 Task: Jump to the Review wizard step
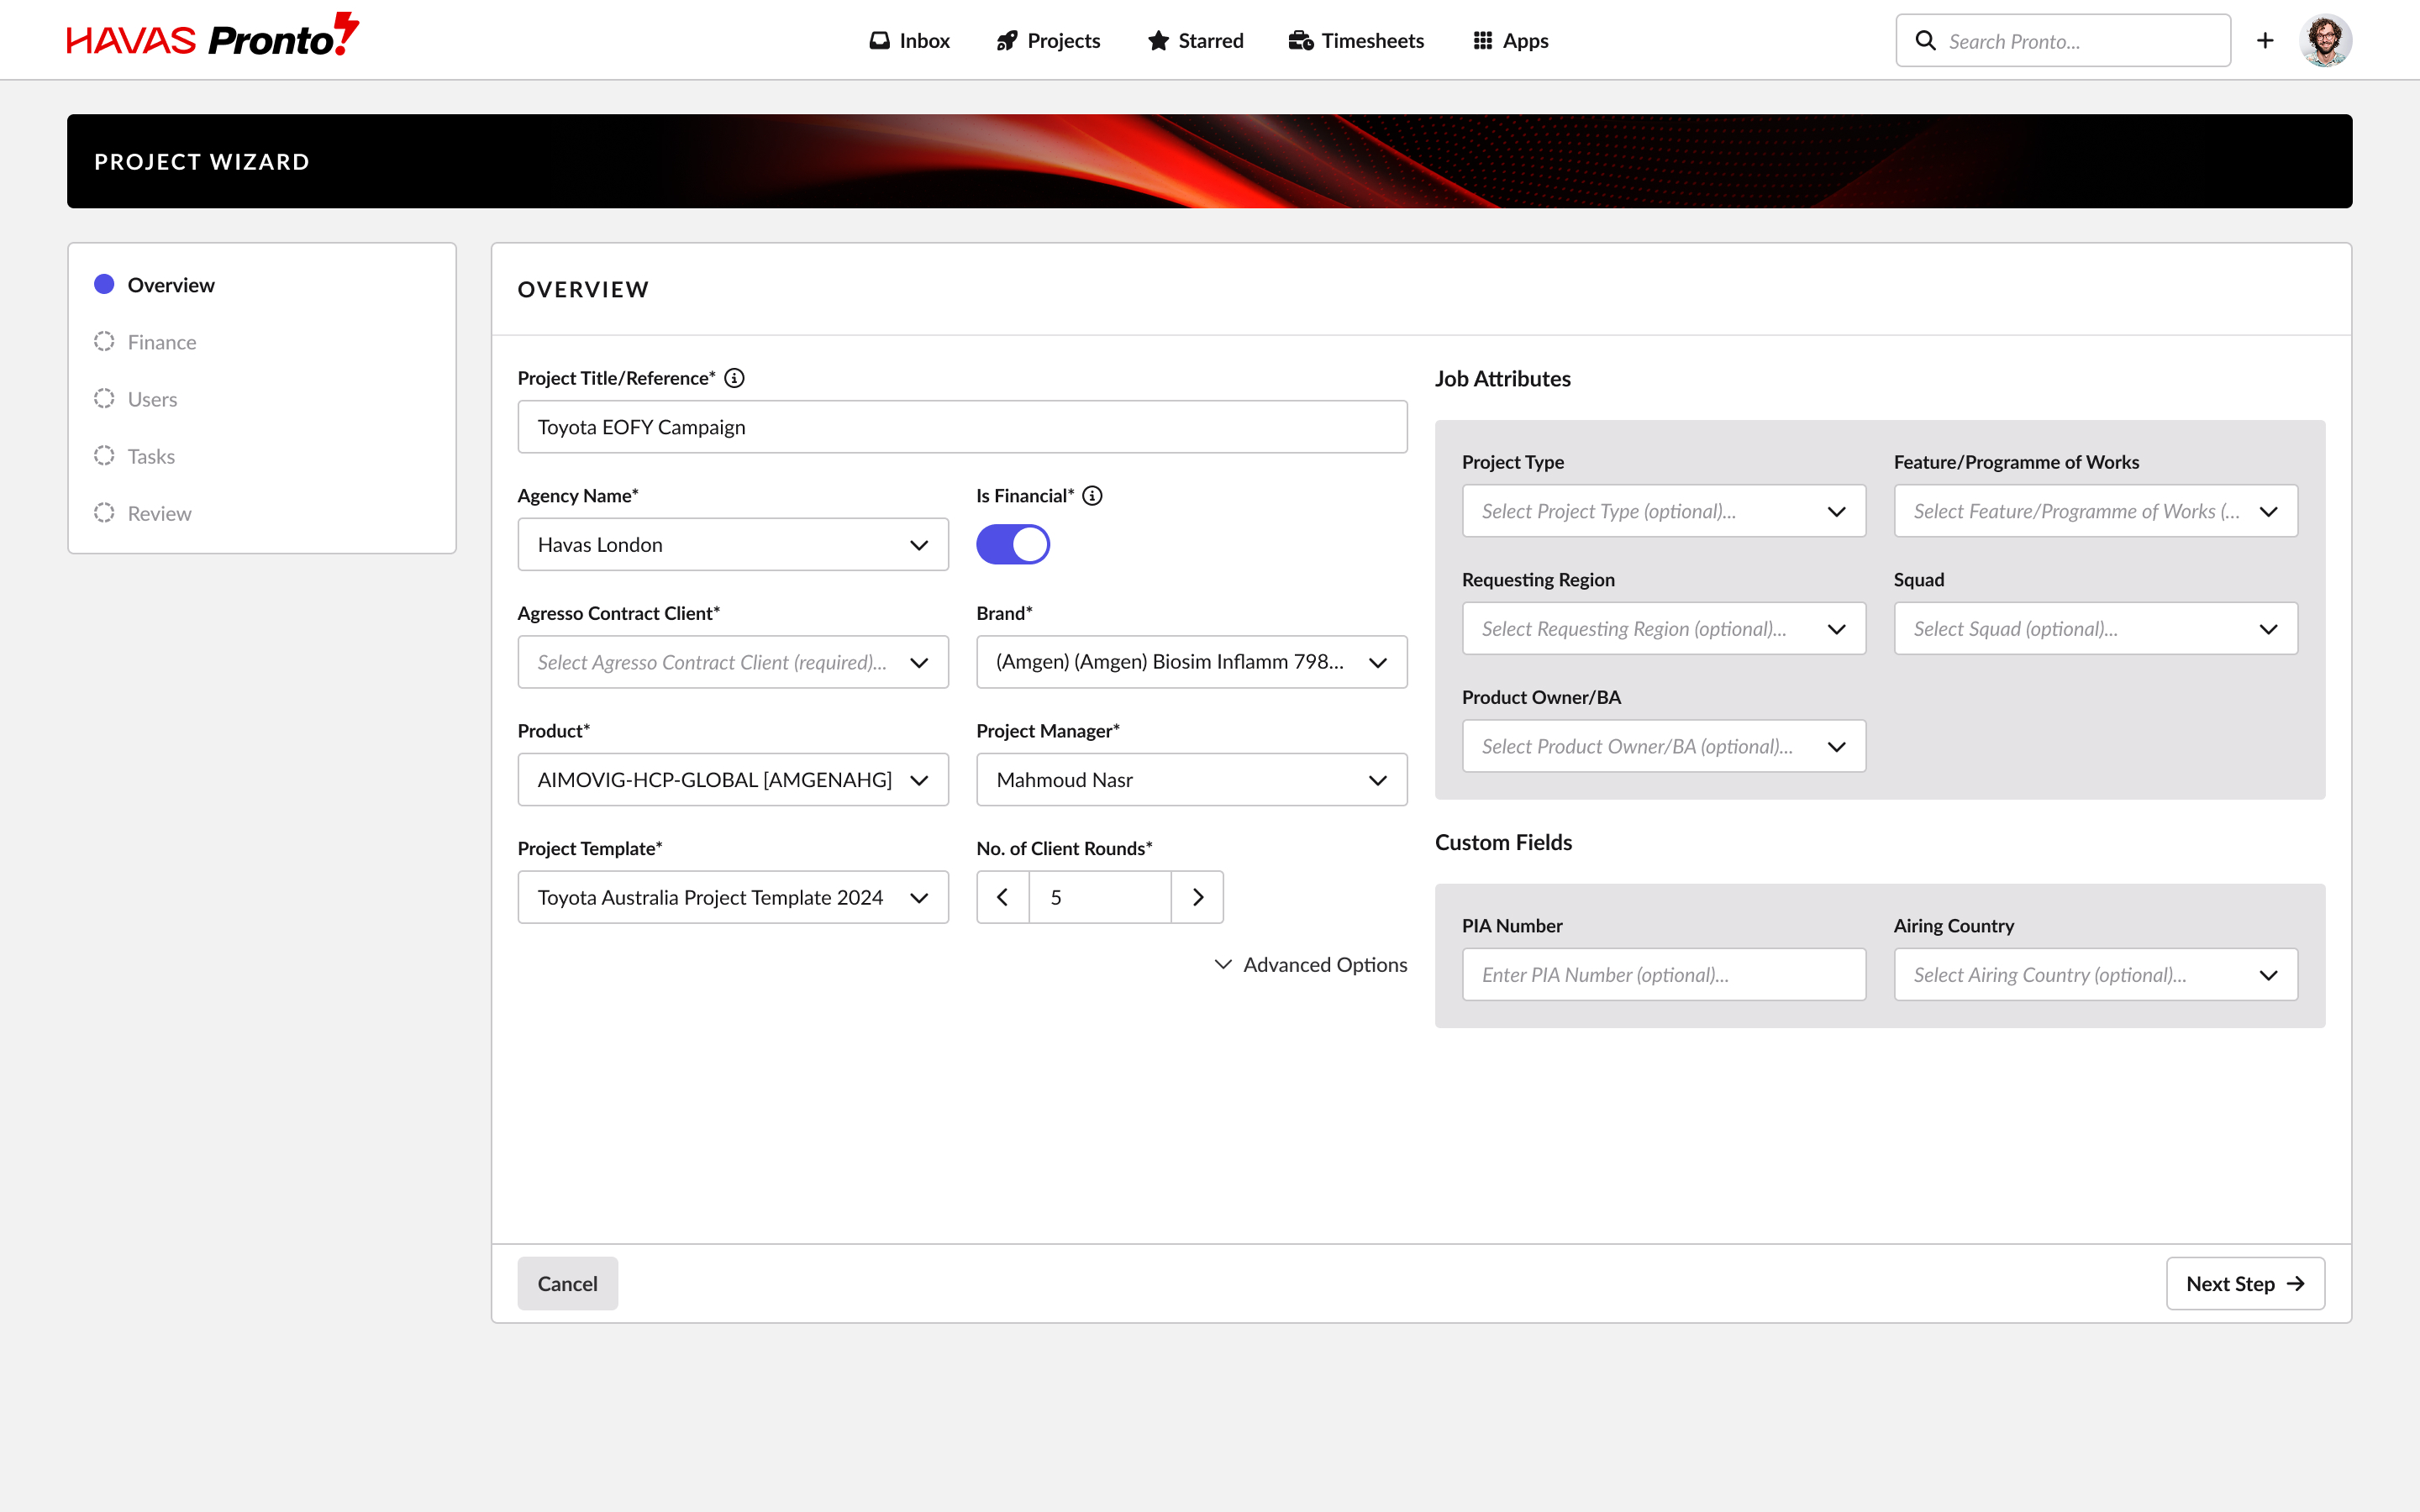pyautogui.click(x=142, y=513)
